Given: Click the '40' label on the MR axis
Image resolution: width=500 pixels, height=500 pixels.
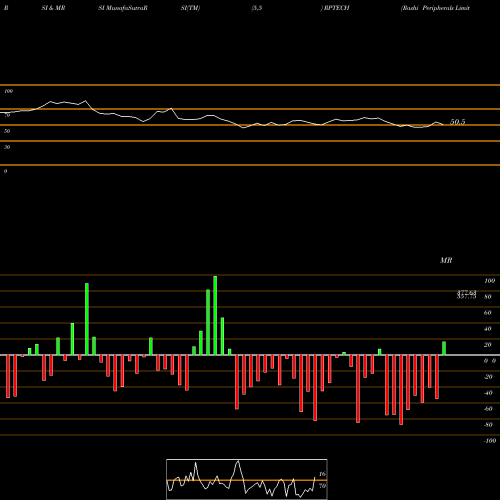Looking at the screenshot, I should pyautogui.click(x=488, y=329).
